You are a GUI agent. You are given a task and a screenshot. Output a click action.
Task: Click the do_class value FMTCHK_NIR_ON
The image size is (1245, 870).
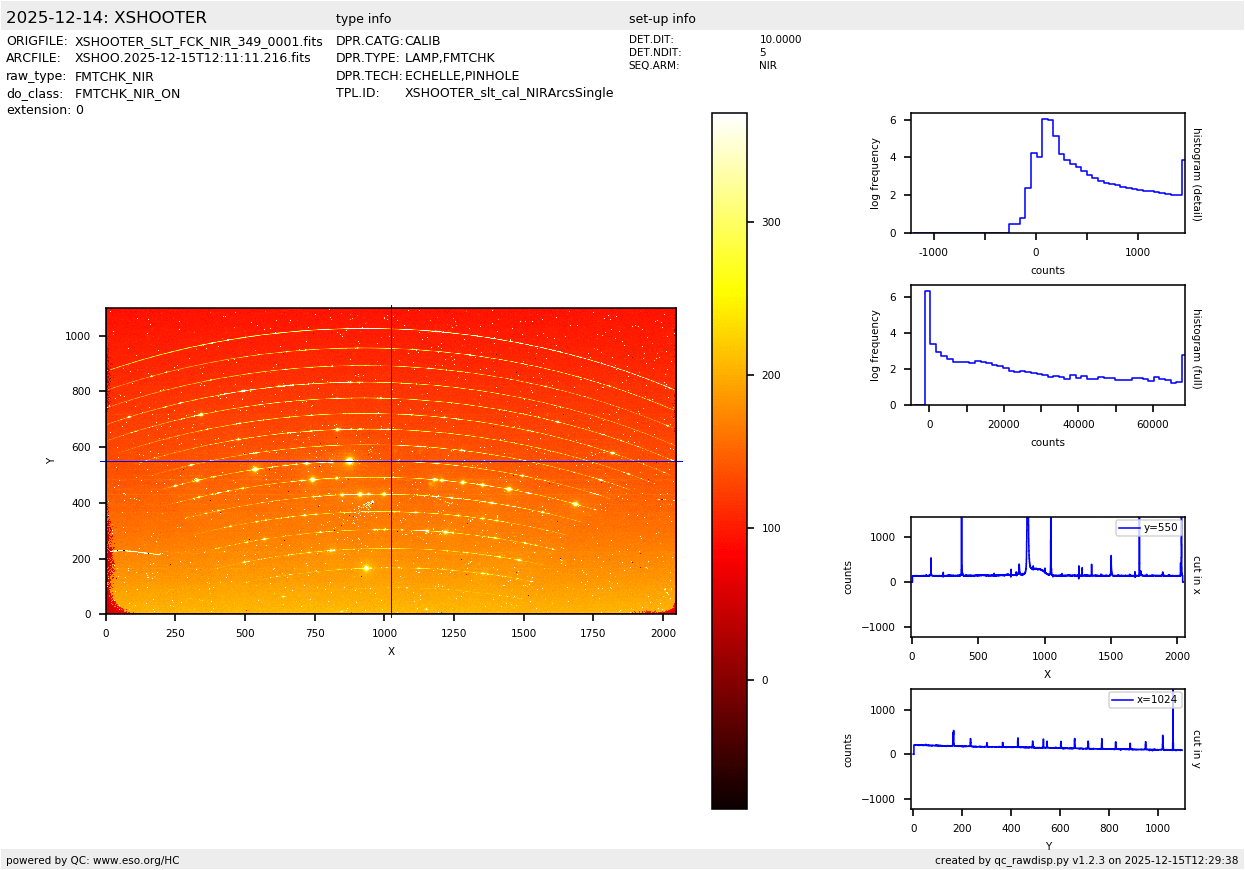pos(127,94)
